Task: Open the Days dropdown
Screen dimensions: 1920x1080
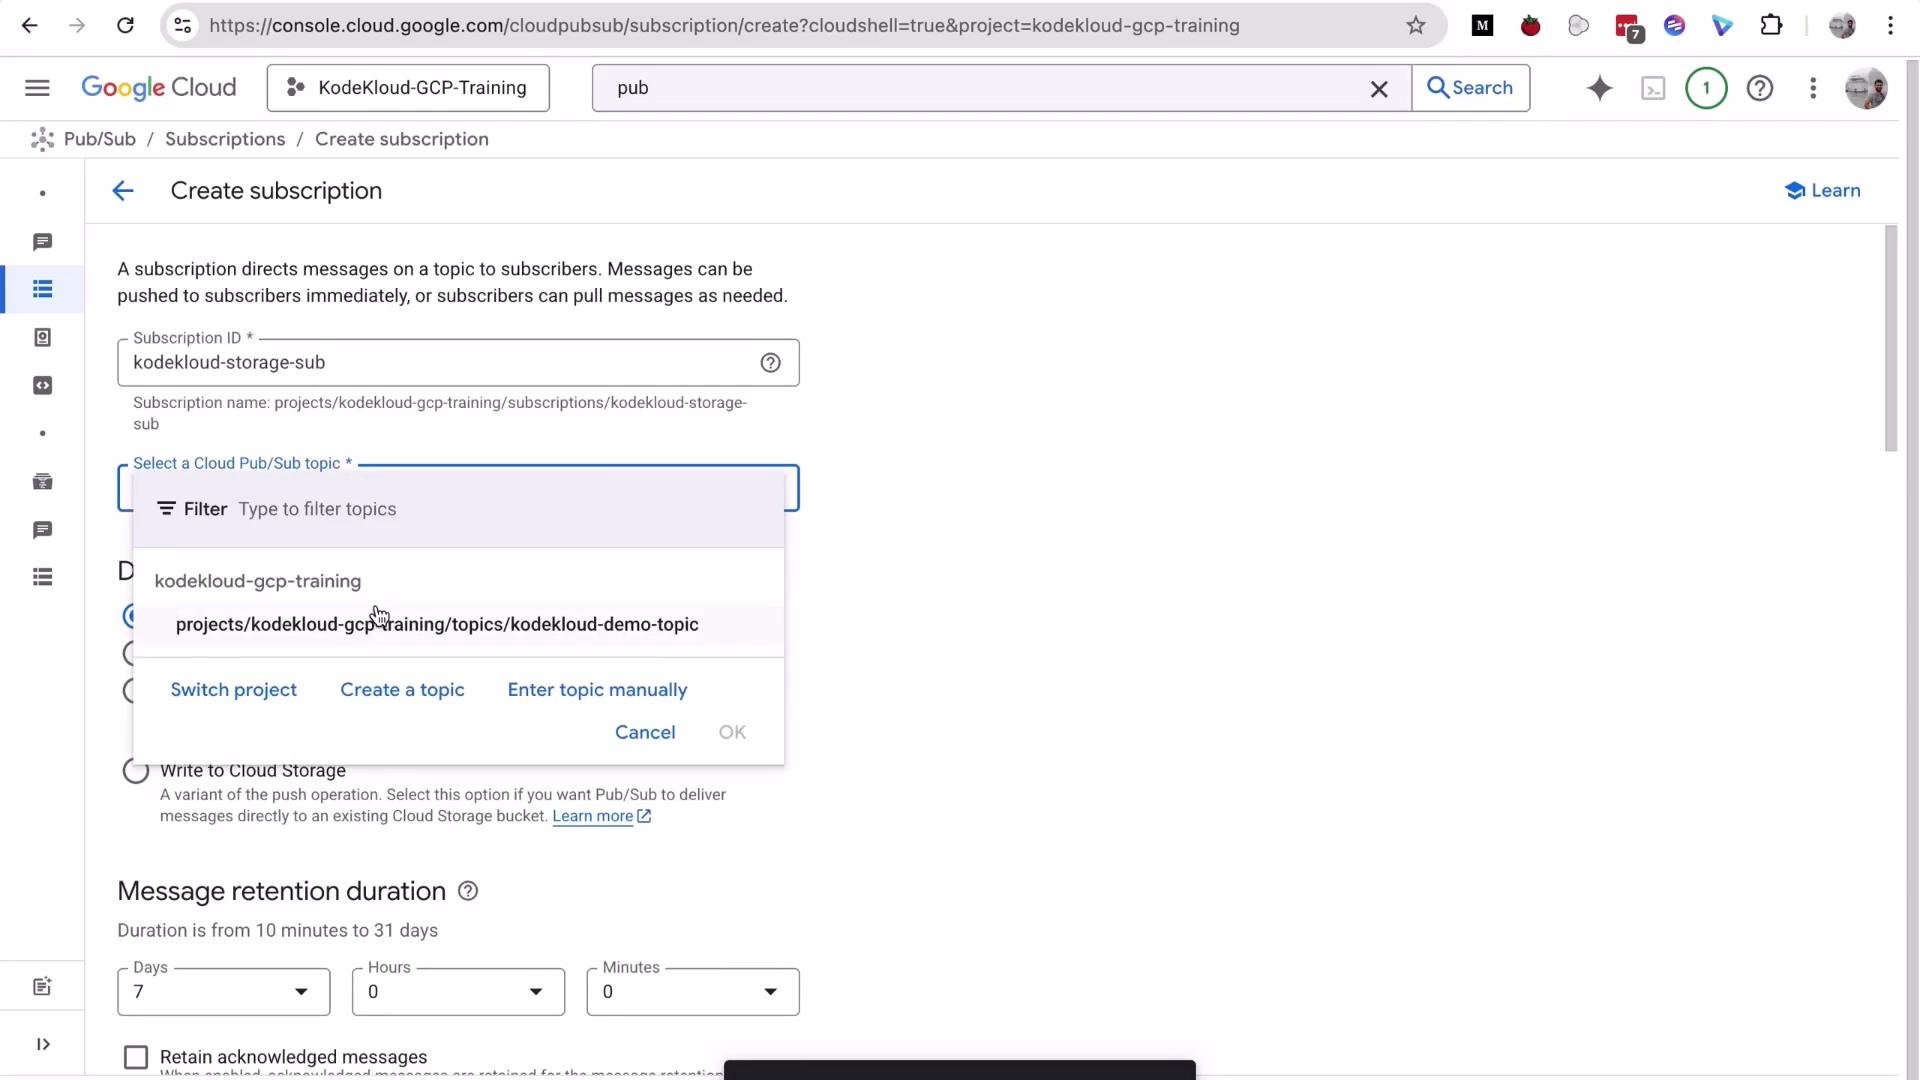Action: [x=224, y=992]
